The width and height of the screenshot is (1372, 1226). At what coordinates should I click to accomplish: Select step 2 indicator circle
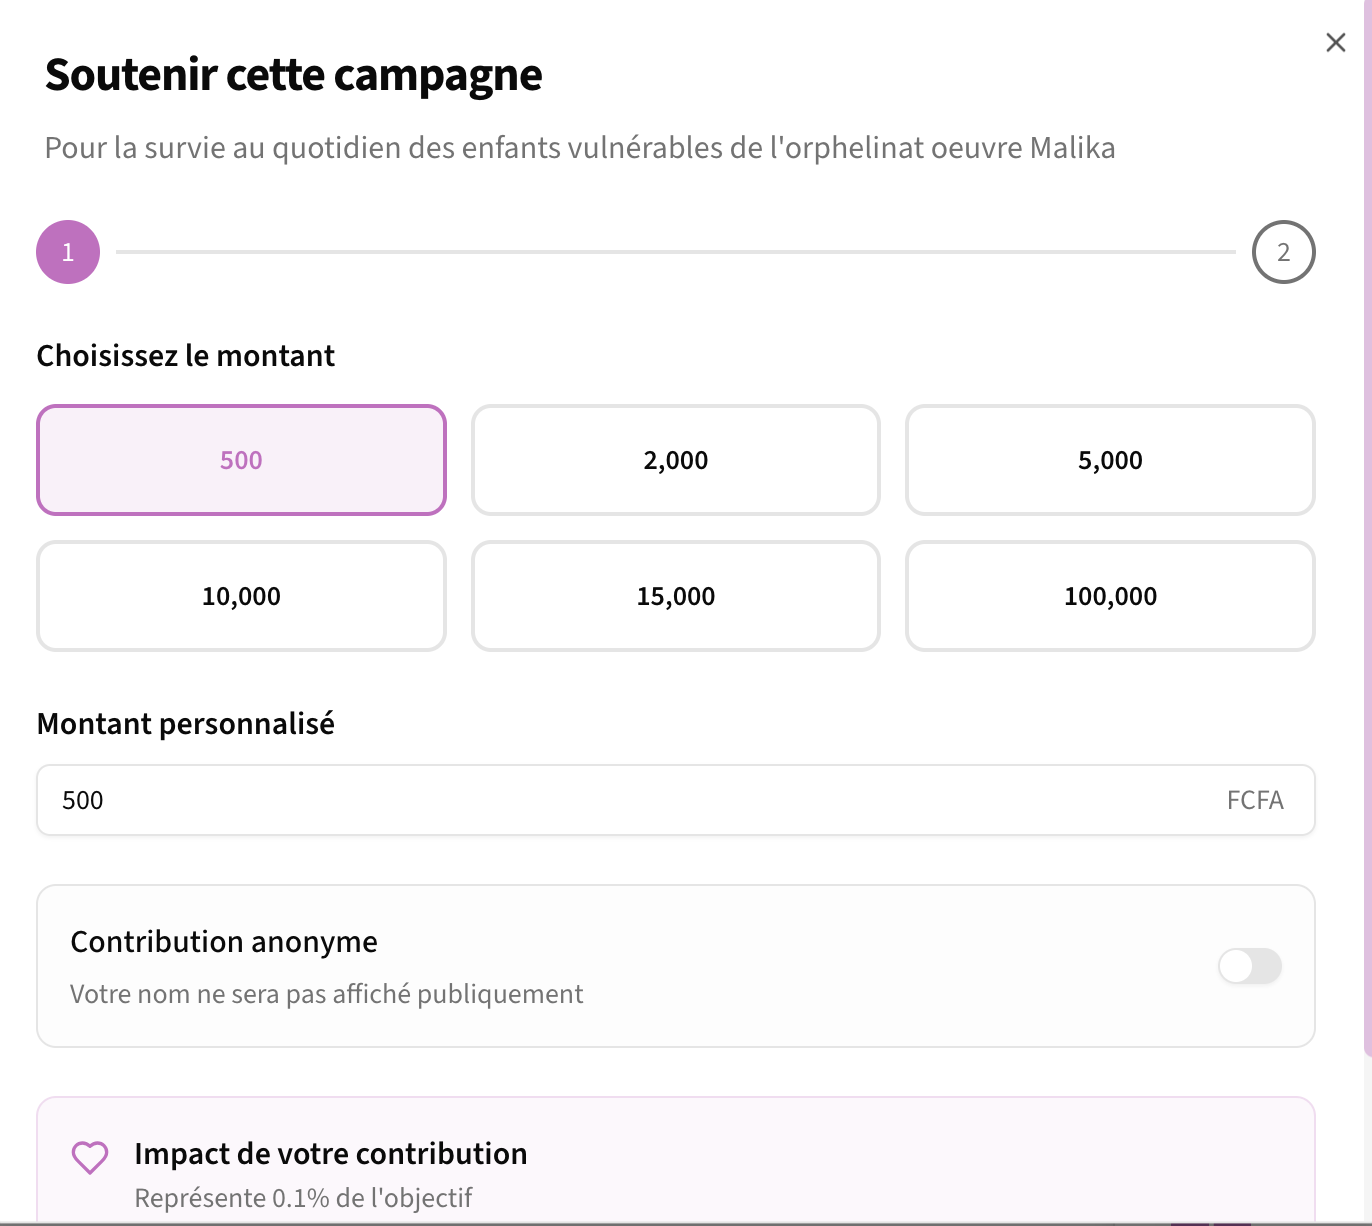[x=1283, y=252]
